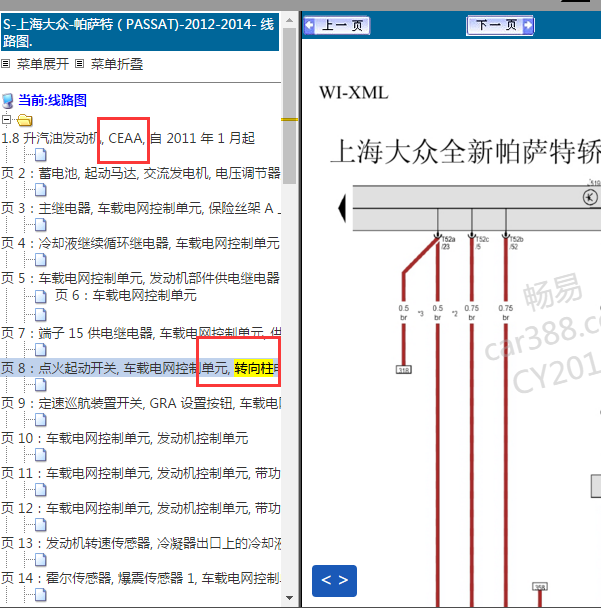Click right arrow icon on 下一页 button
The image size is (601, 608).
(528, 26)
